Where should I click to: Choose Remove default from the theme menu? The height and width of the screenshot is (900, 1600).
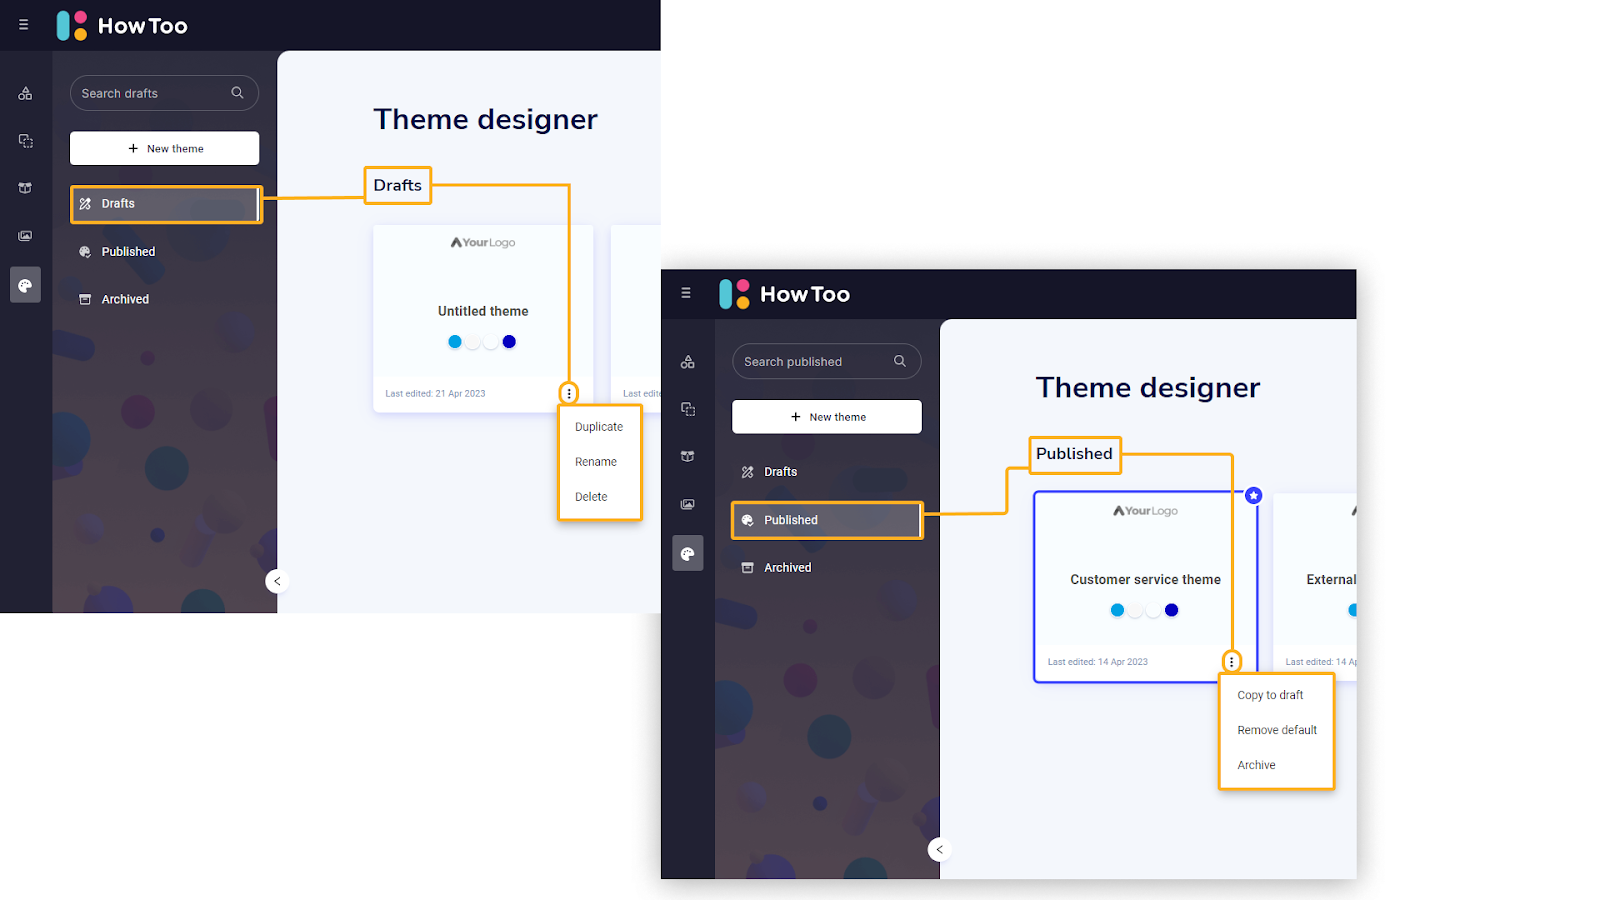coord(1276,730)
